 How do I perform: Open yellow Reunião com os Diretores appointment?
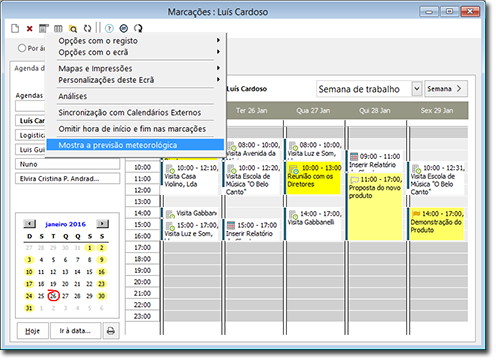[314, 178]
